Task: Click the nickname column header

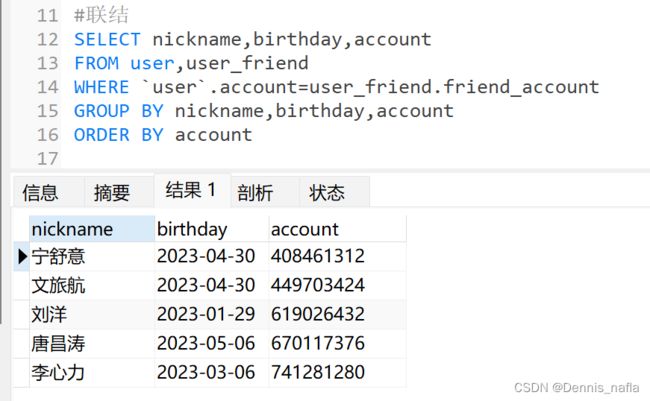Action: [92, 229]
